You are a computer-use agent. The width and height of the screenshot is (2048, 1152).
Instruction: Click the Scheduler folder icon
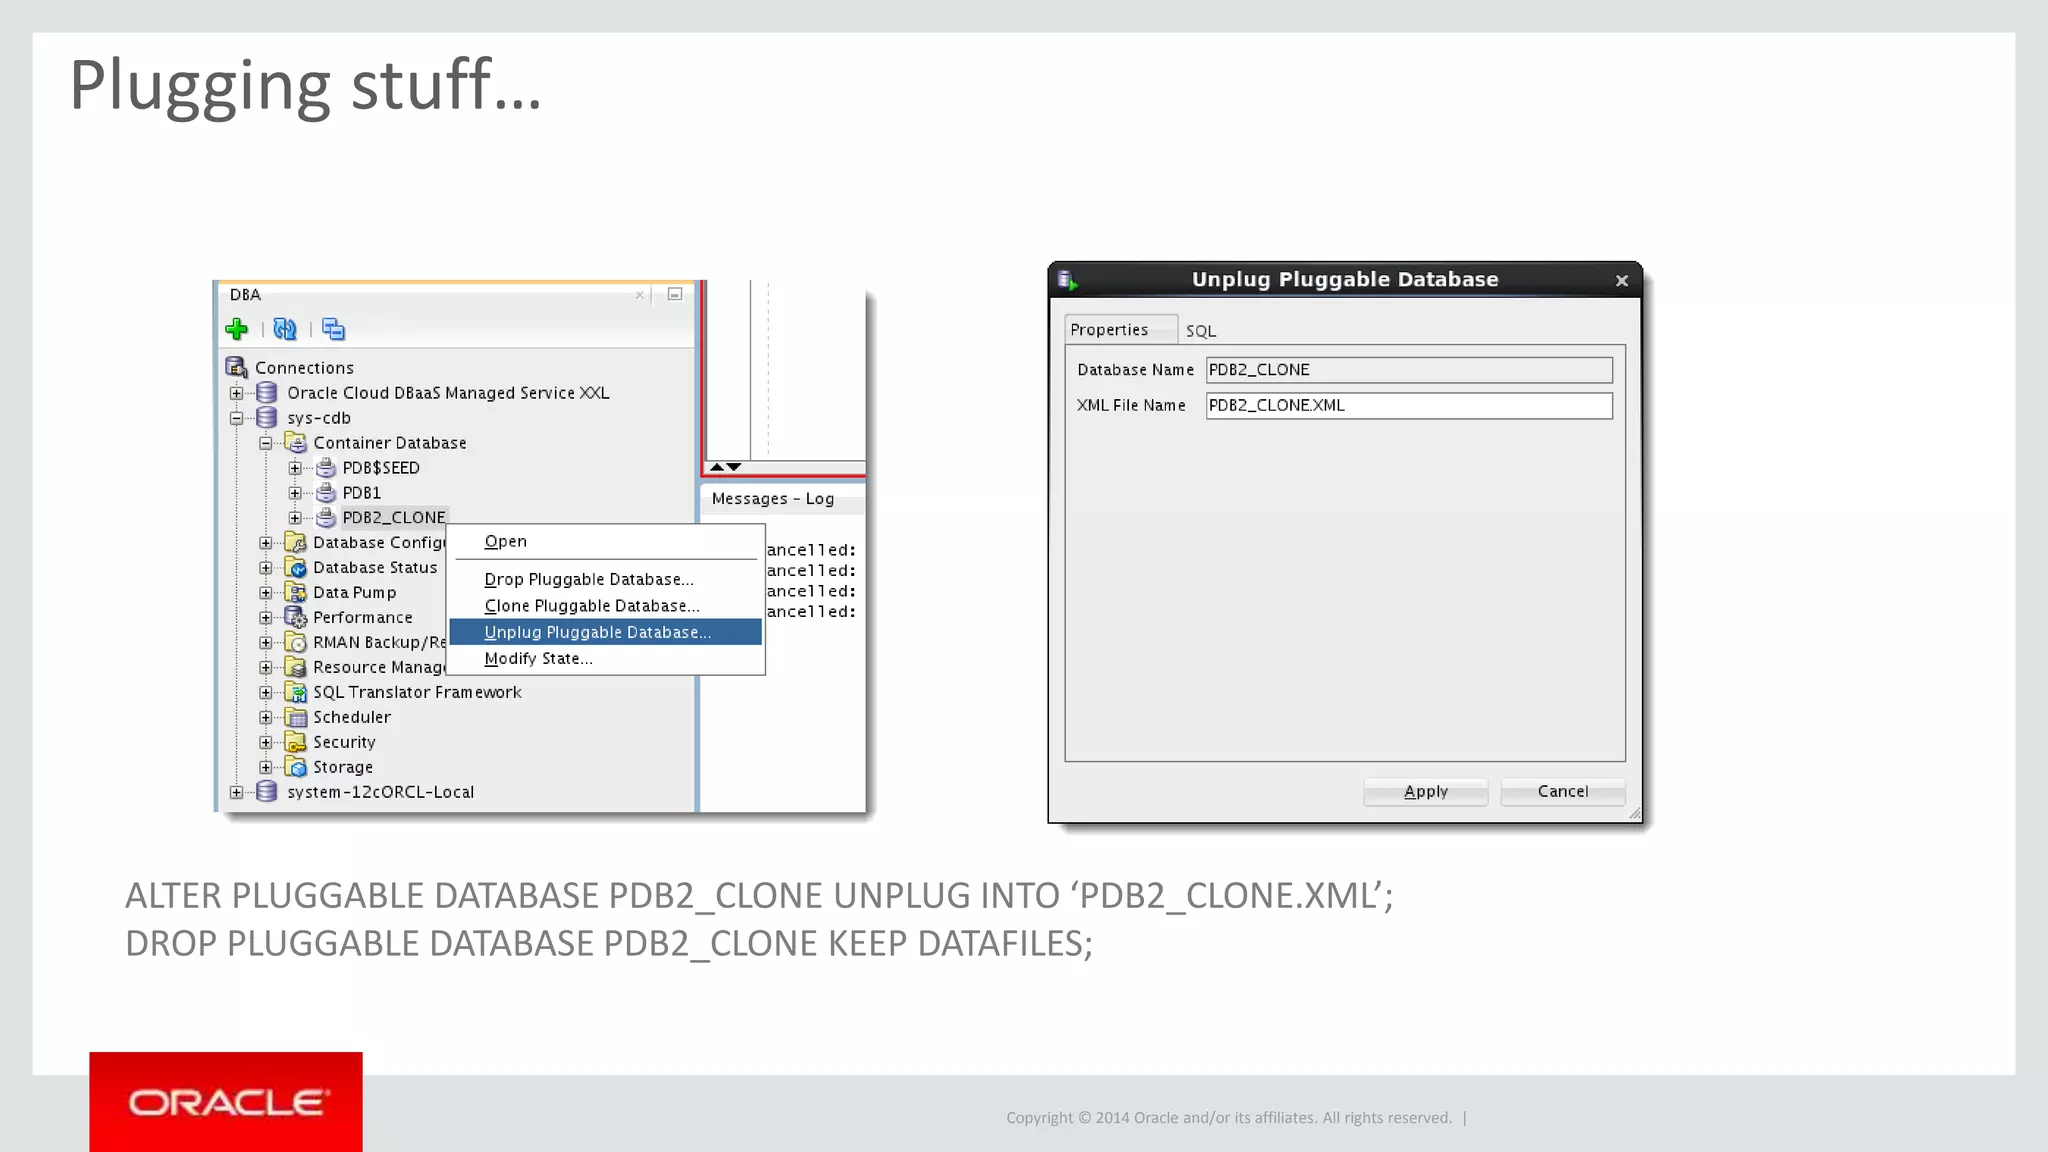tap(296, 717)
